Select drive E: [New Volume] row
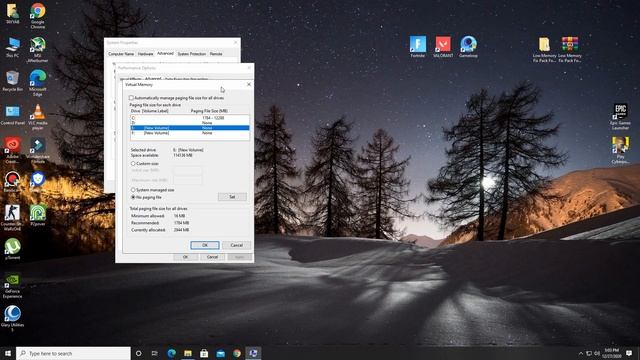 coord(190,128)
